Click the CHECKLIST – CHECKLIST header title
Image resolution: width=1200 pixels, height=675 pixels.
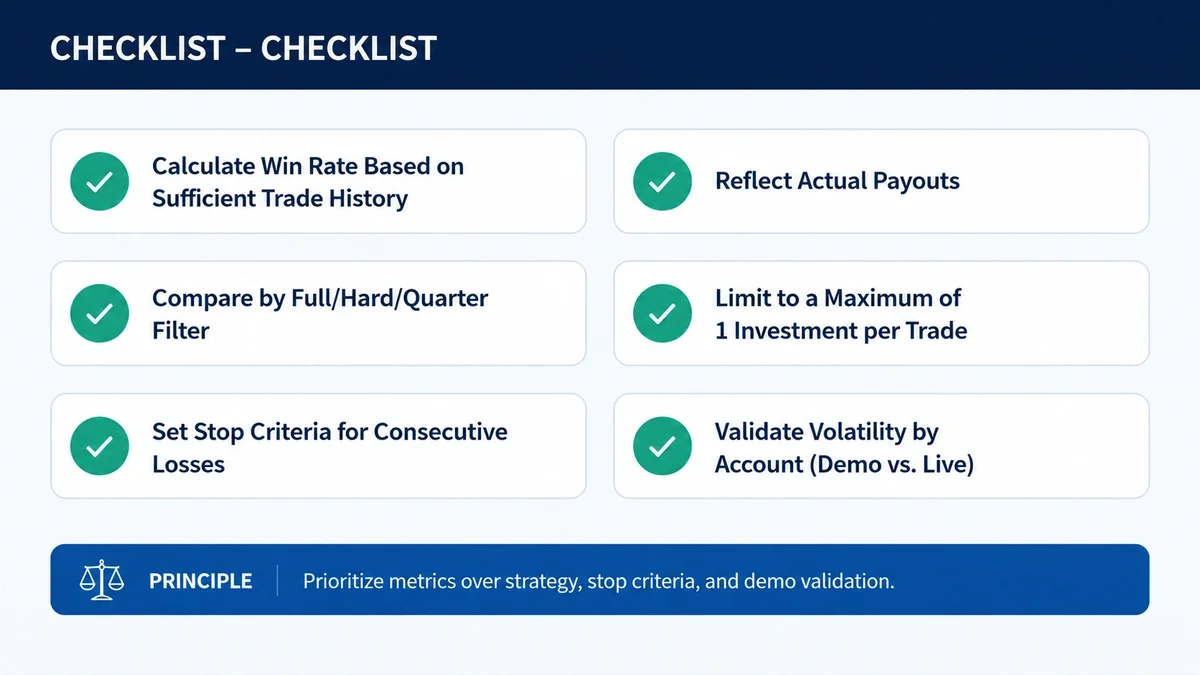243,48
